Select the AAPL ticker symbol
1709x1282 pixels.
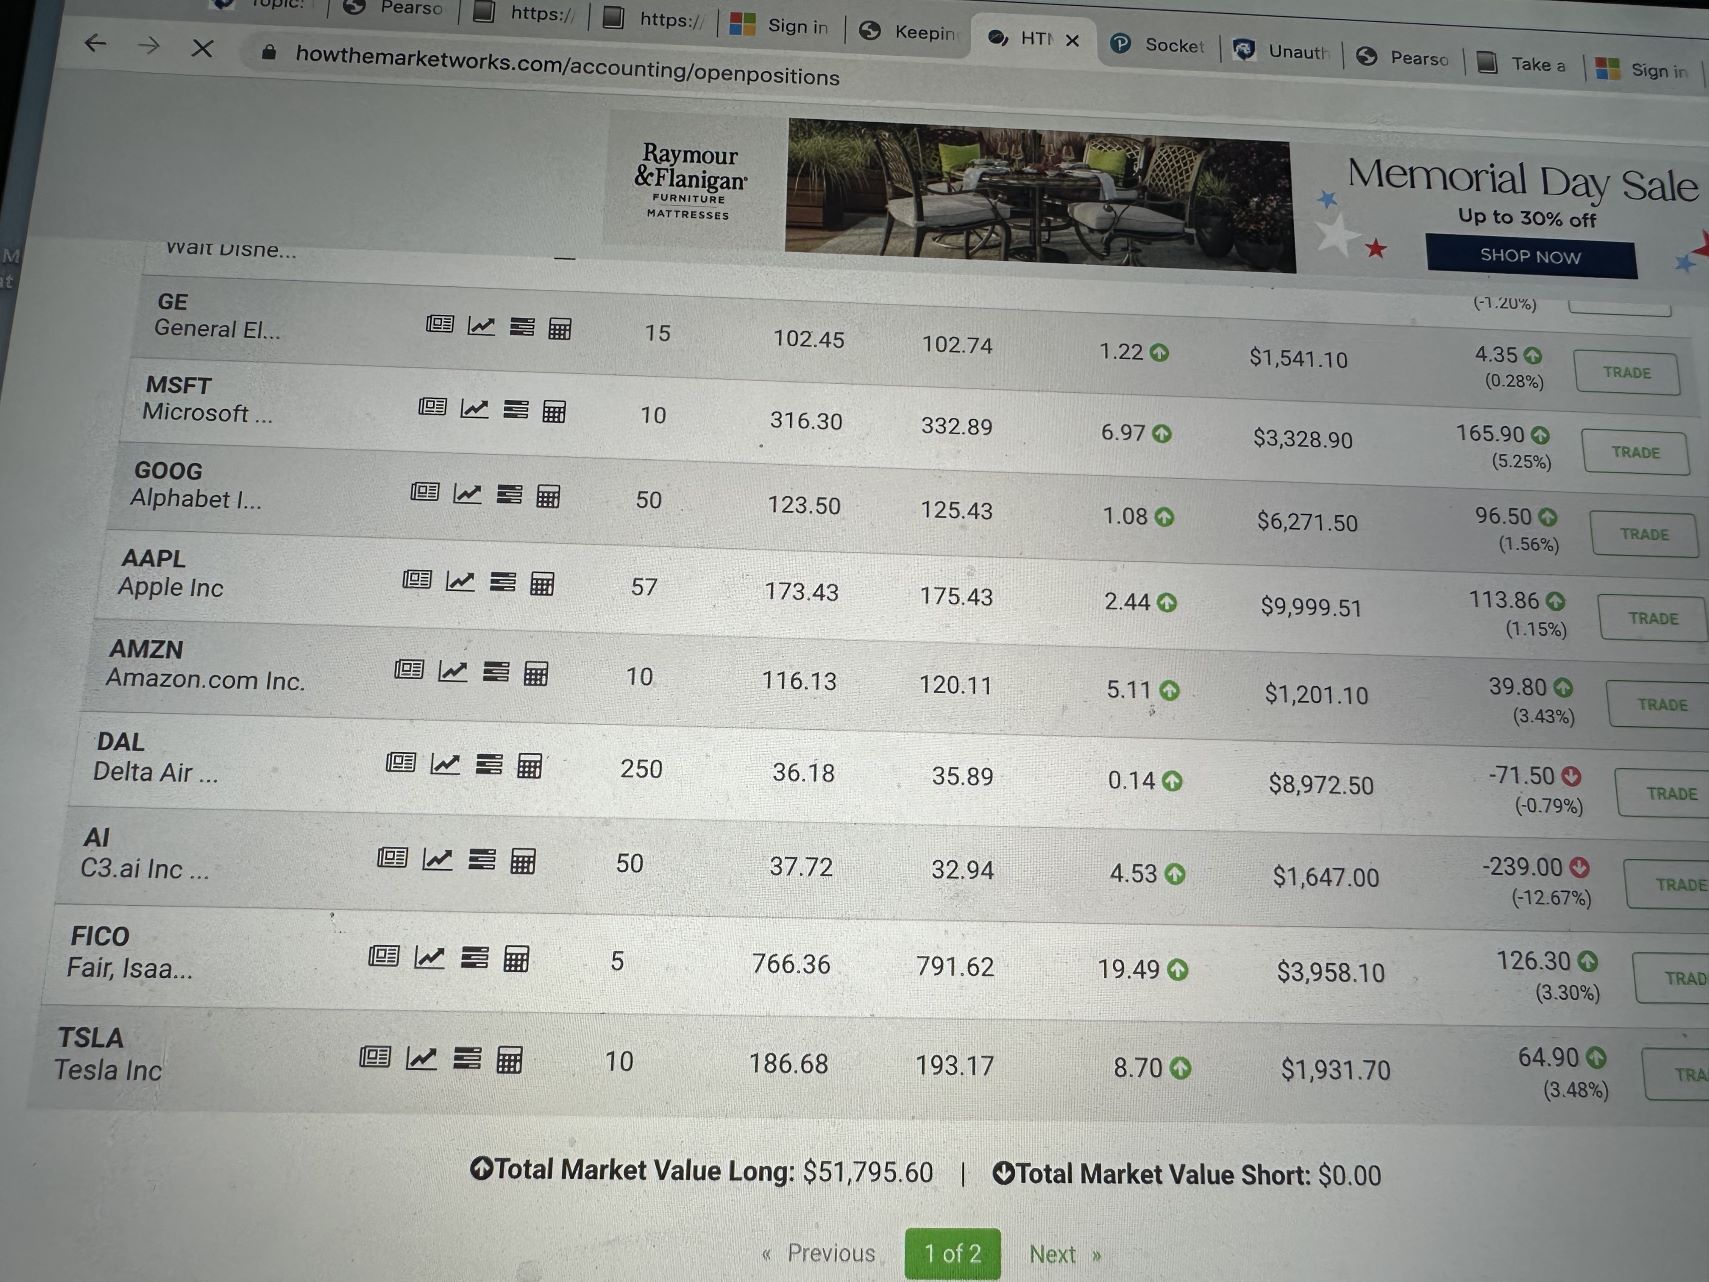(153, 558)
